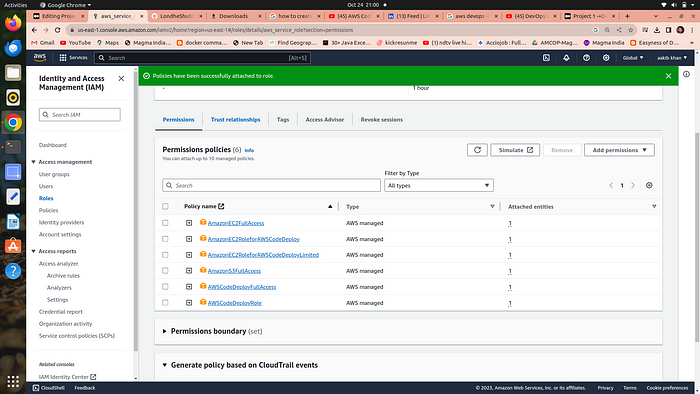
Task: Expand the AmazonS3FullAccess policy row
Action: coord(189,270)
